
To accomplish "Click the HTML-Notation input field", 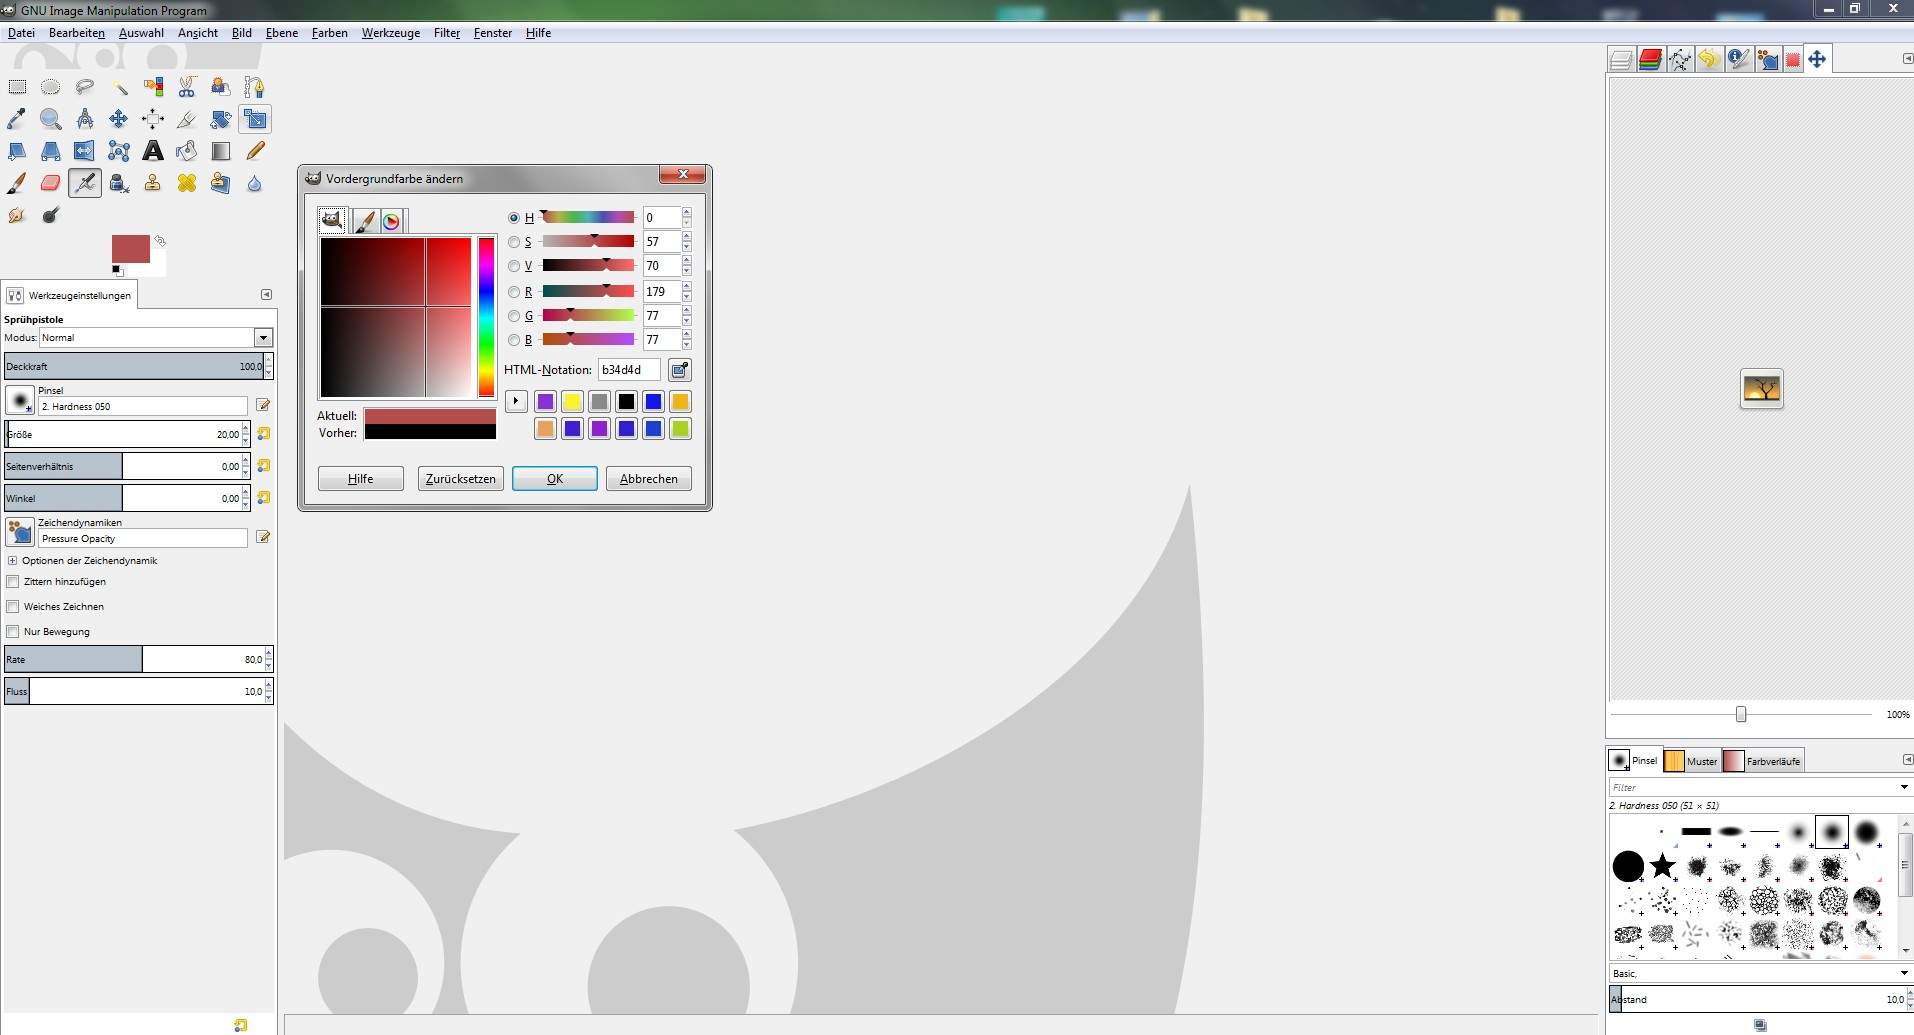I will coord(628,369).
